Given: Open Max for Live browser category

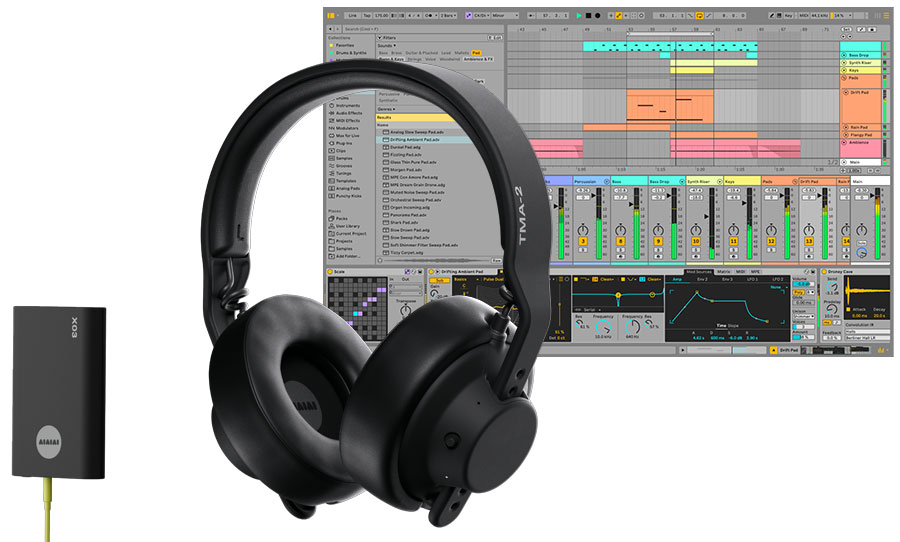Looking at the screenshot, I should click(x=344, y=136).
